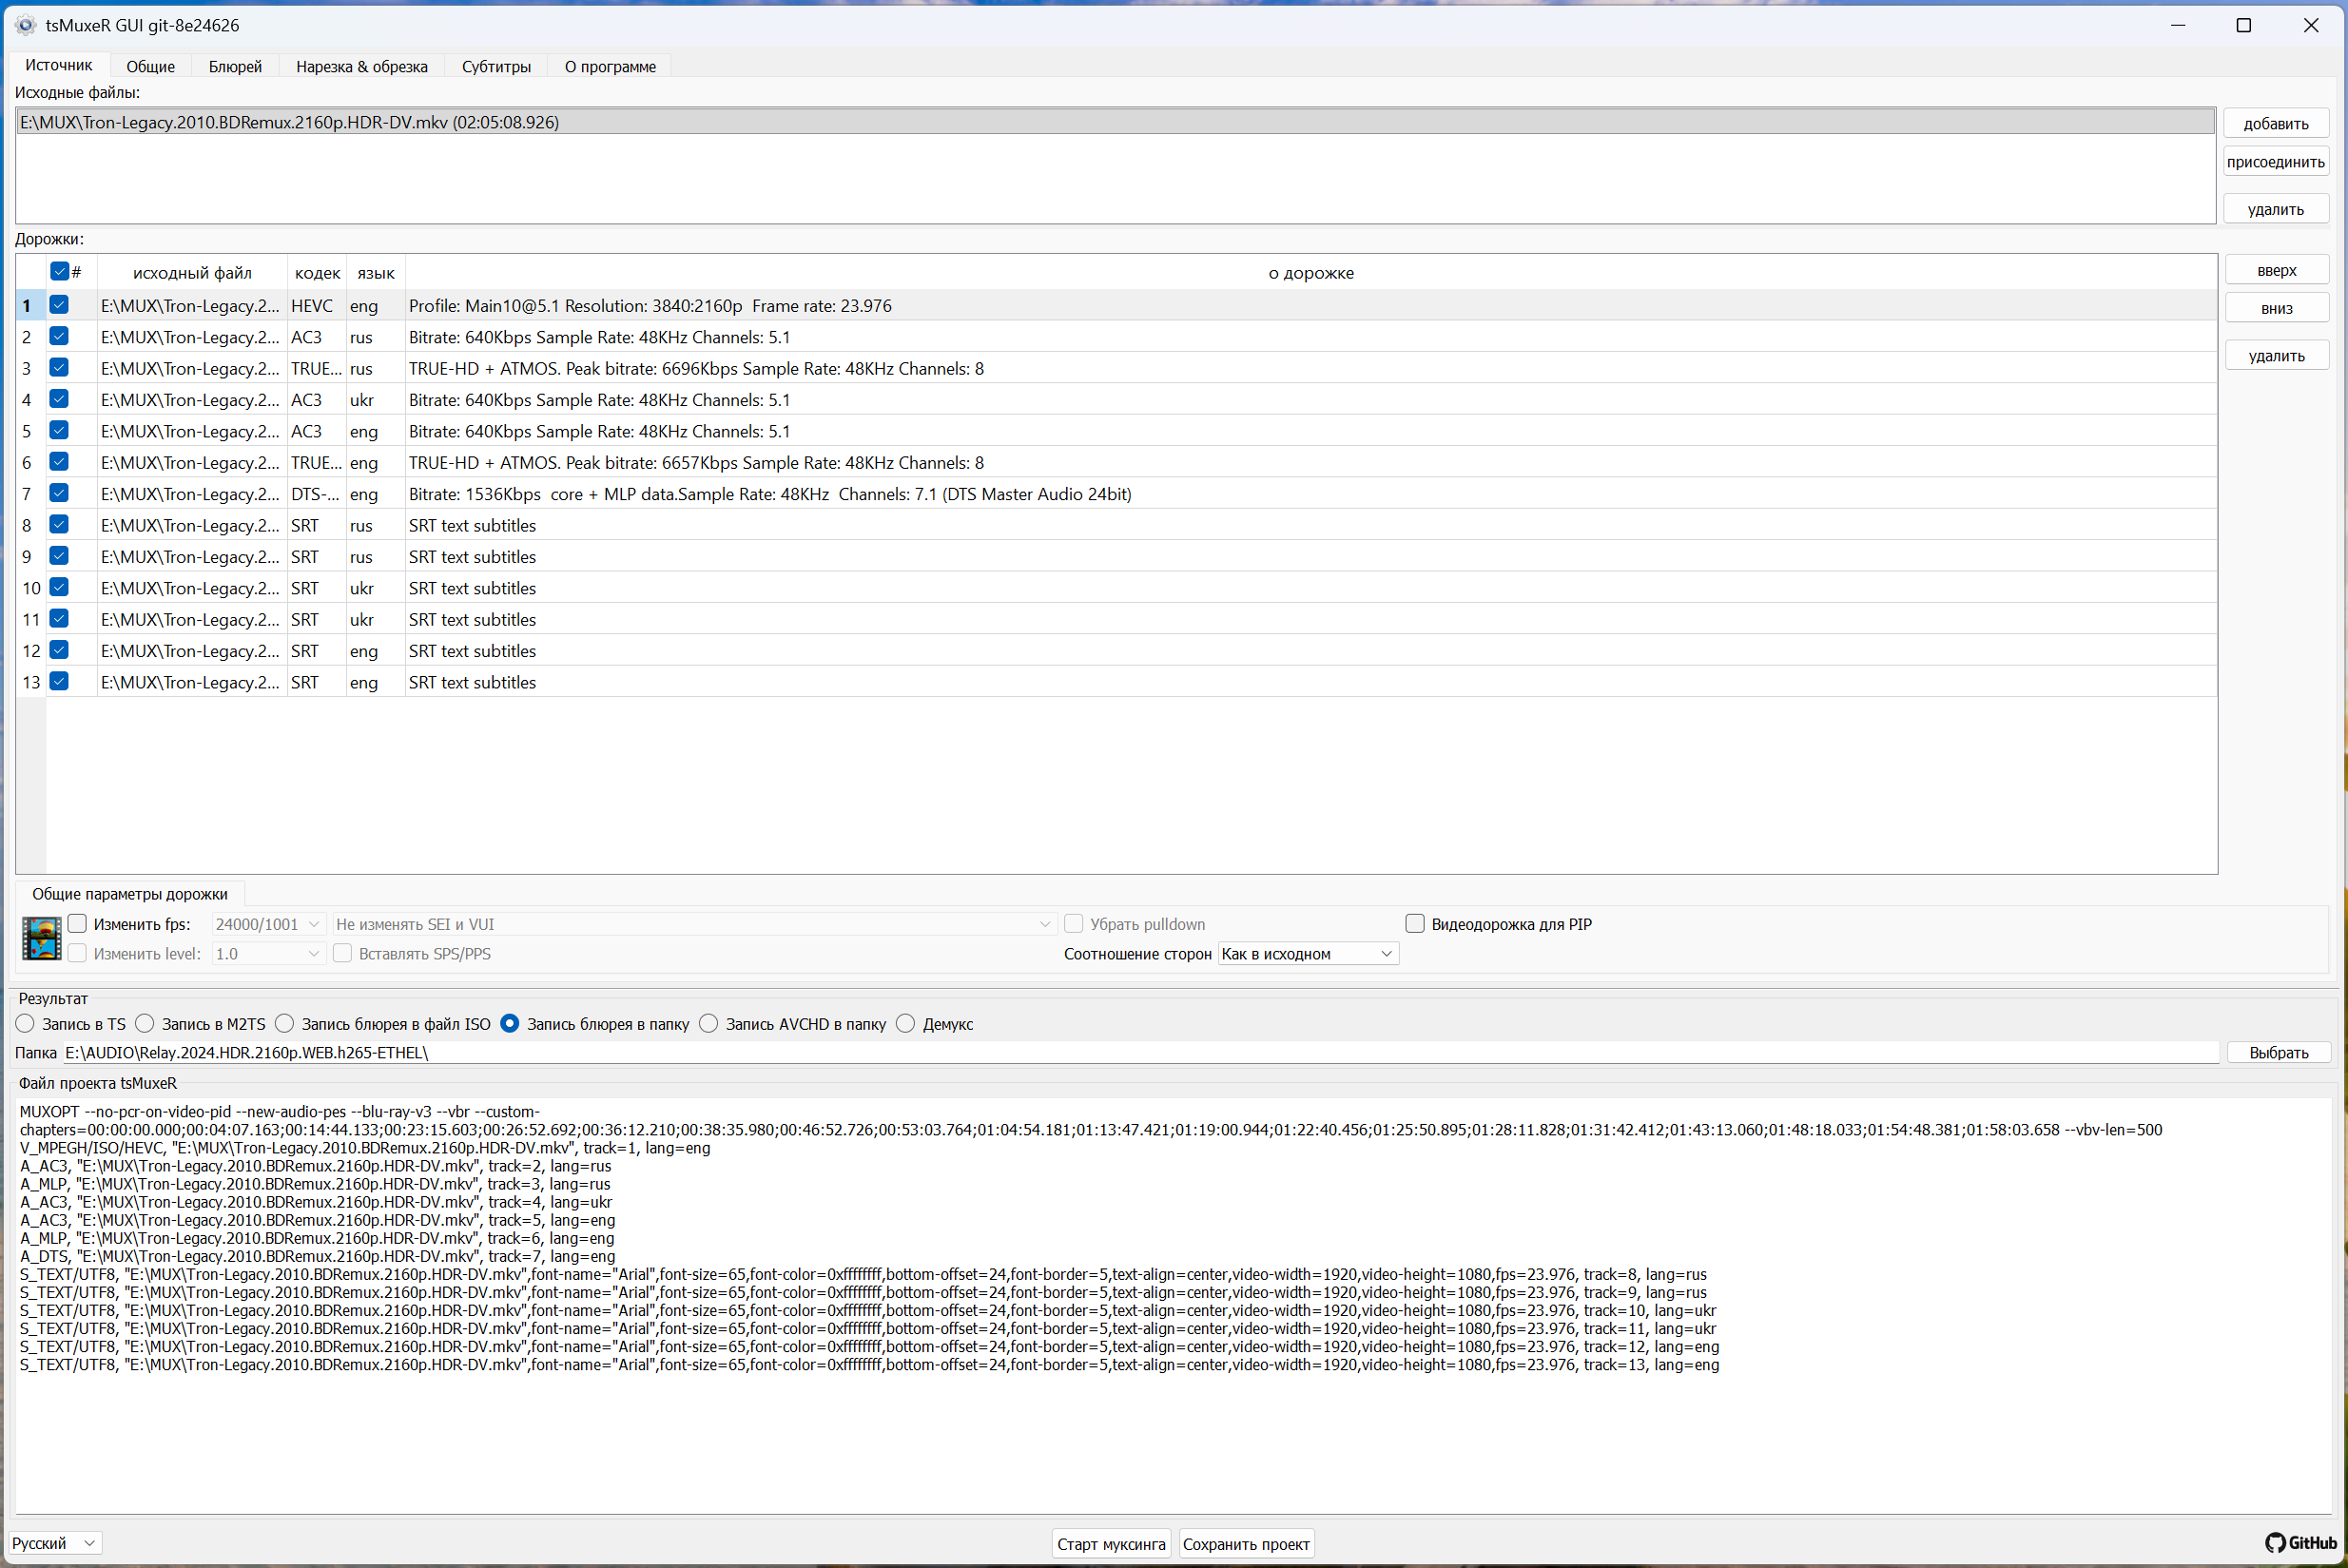Choose the 'Демукс' output option

coord(906,1023)
